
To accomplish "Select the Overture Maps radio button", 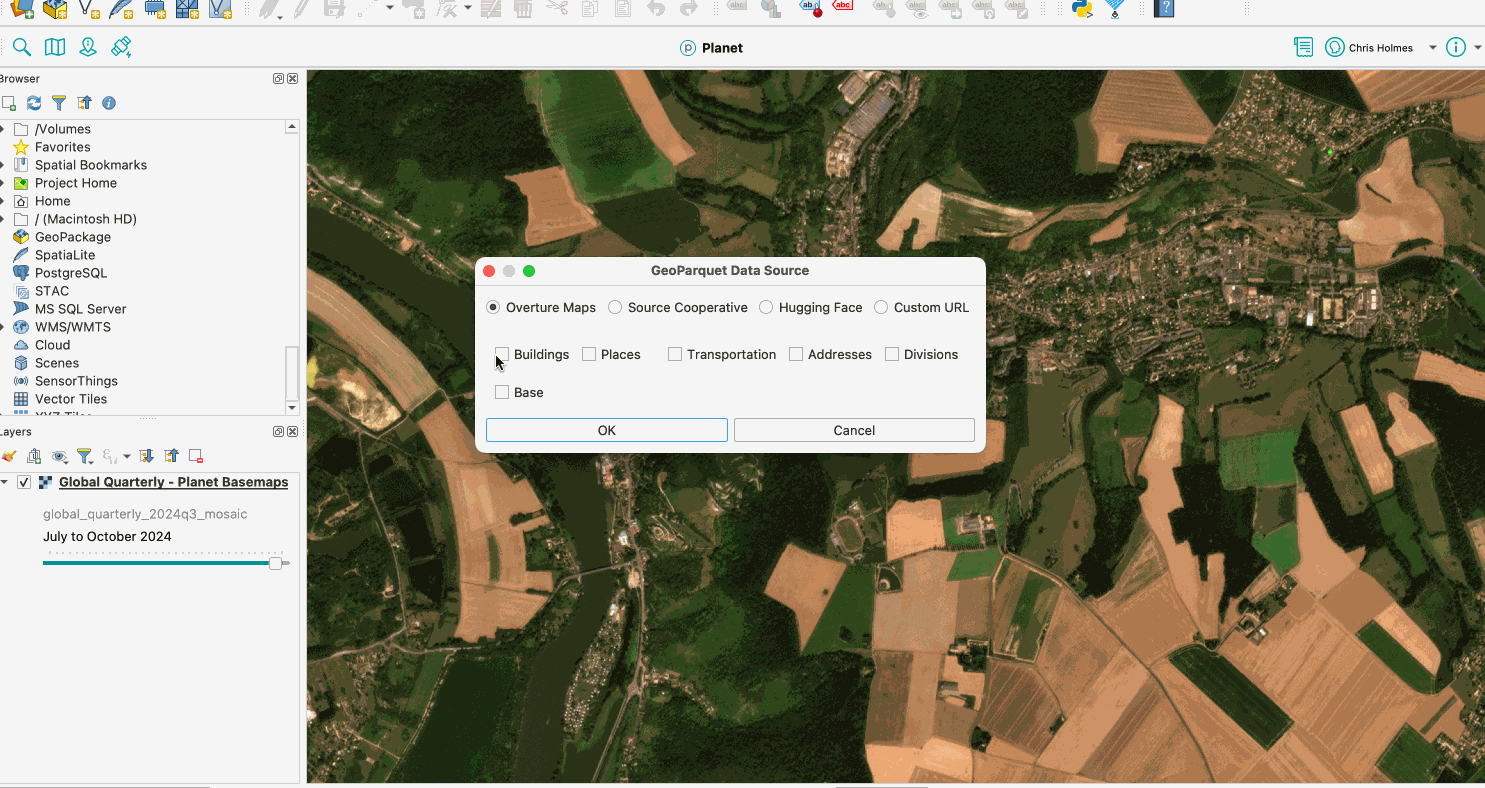I will 493,307.
